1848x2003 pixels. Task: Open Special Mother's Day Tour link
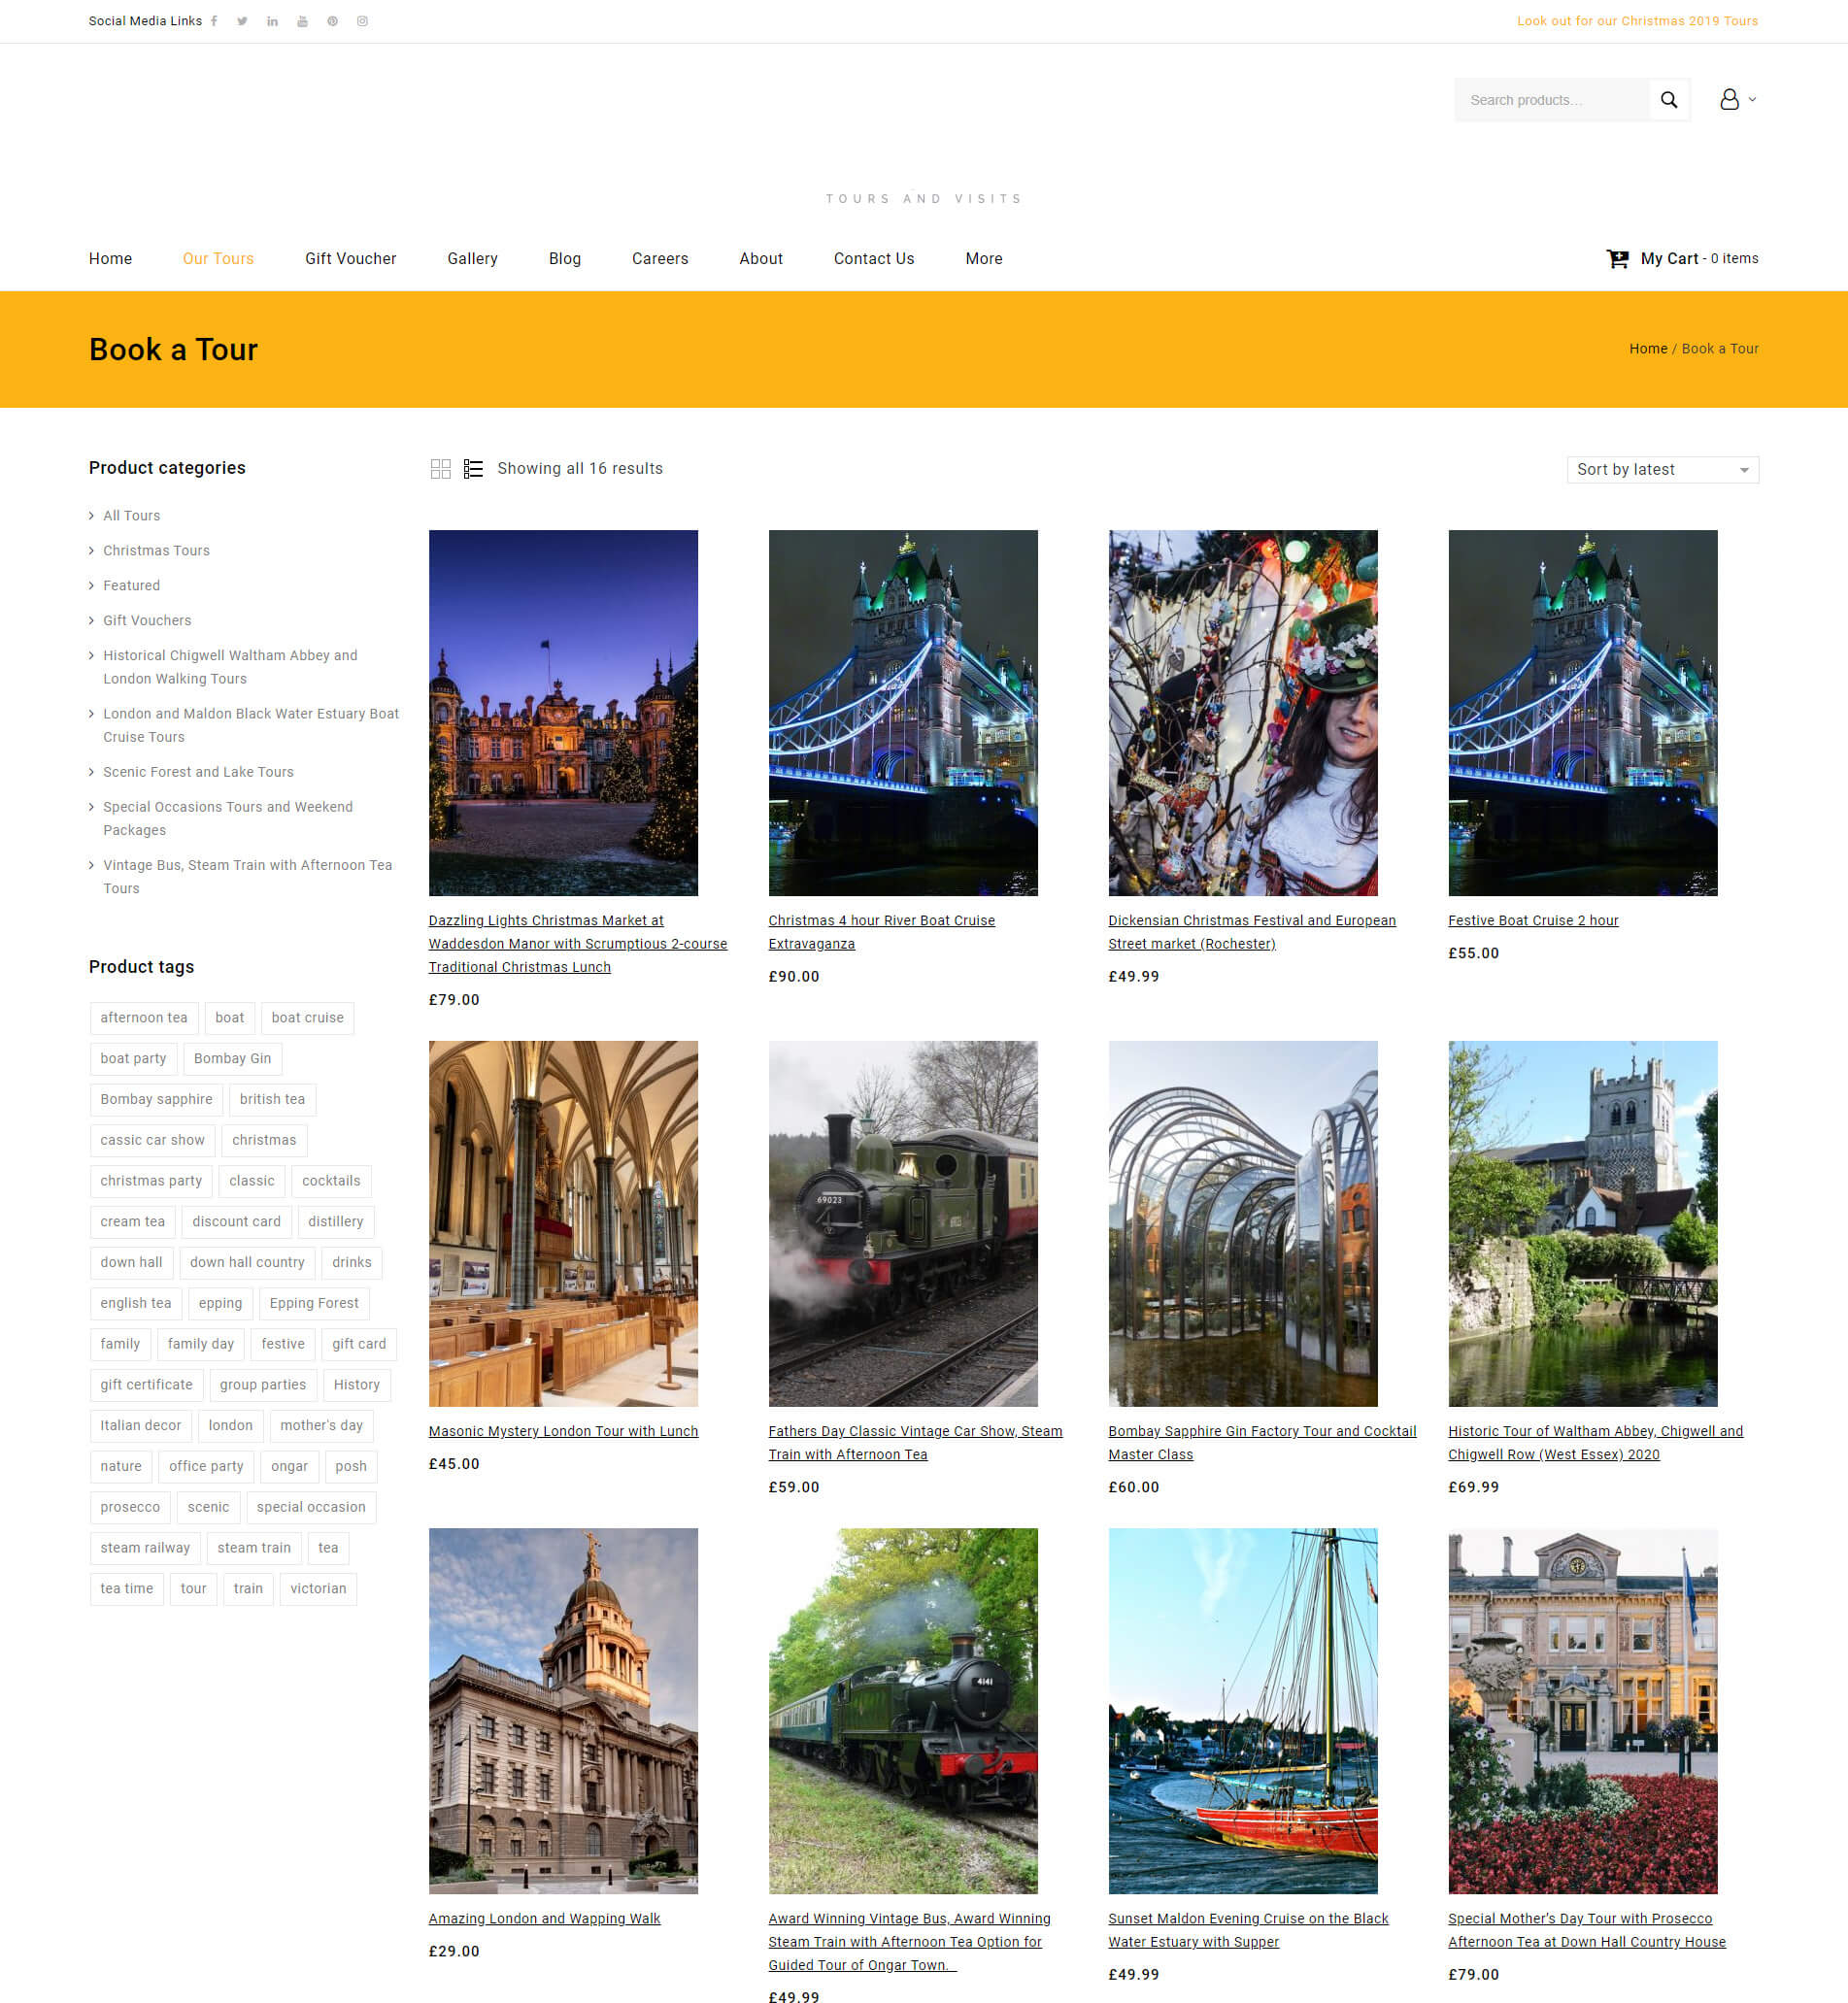pyautogui.click(x=1587, y=1931)
